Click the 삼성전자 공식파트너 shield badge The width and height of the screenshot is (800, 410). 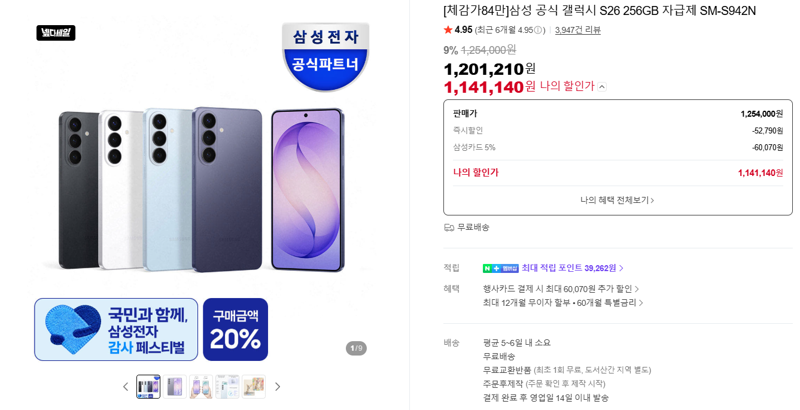pos(326,56)
